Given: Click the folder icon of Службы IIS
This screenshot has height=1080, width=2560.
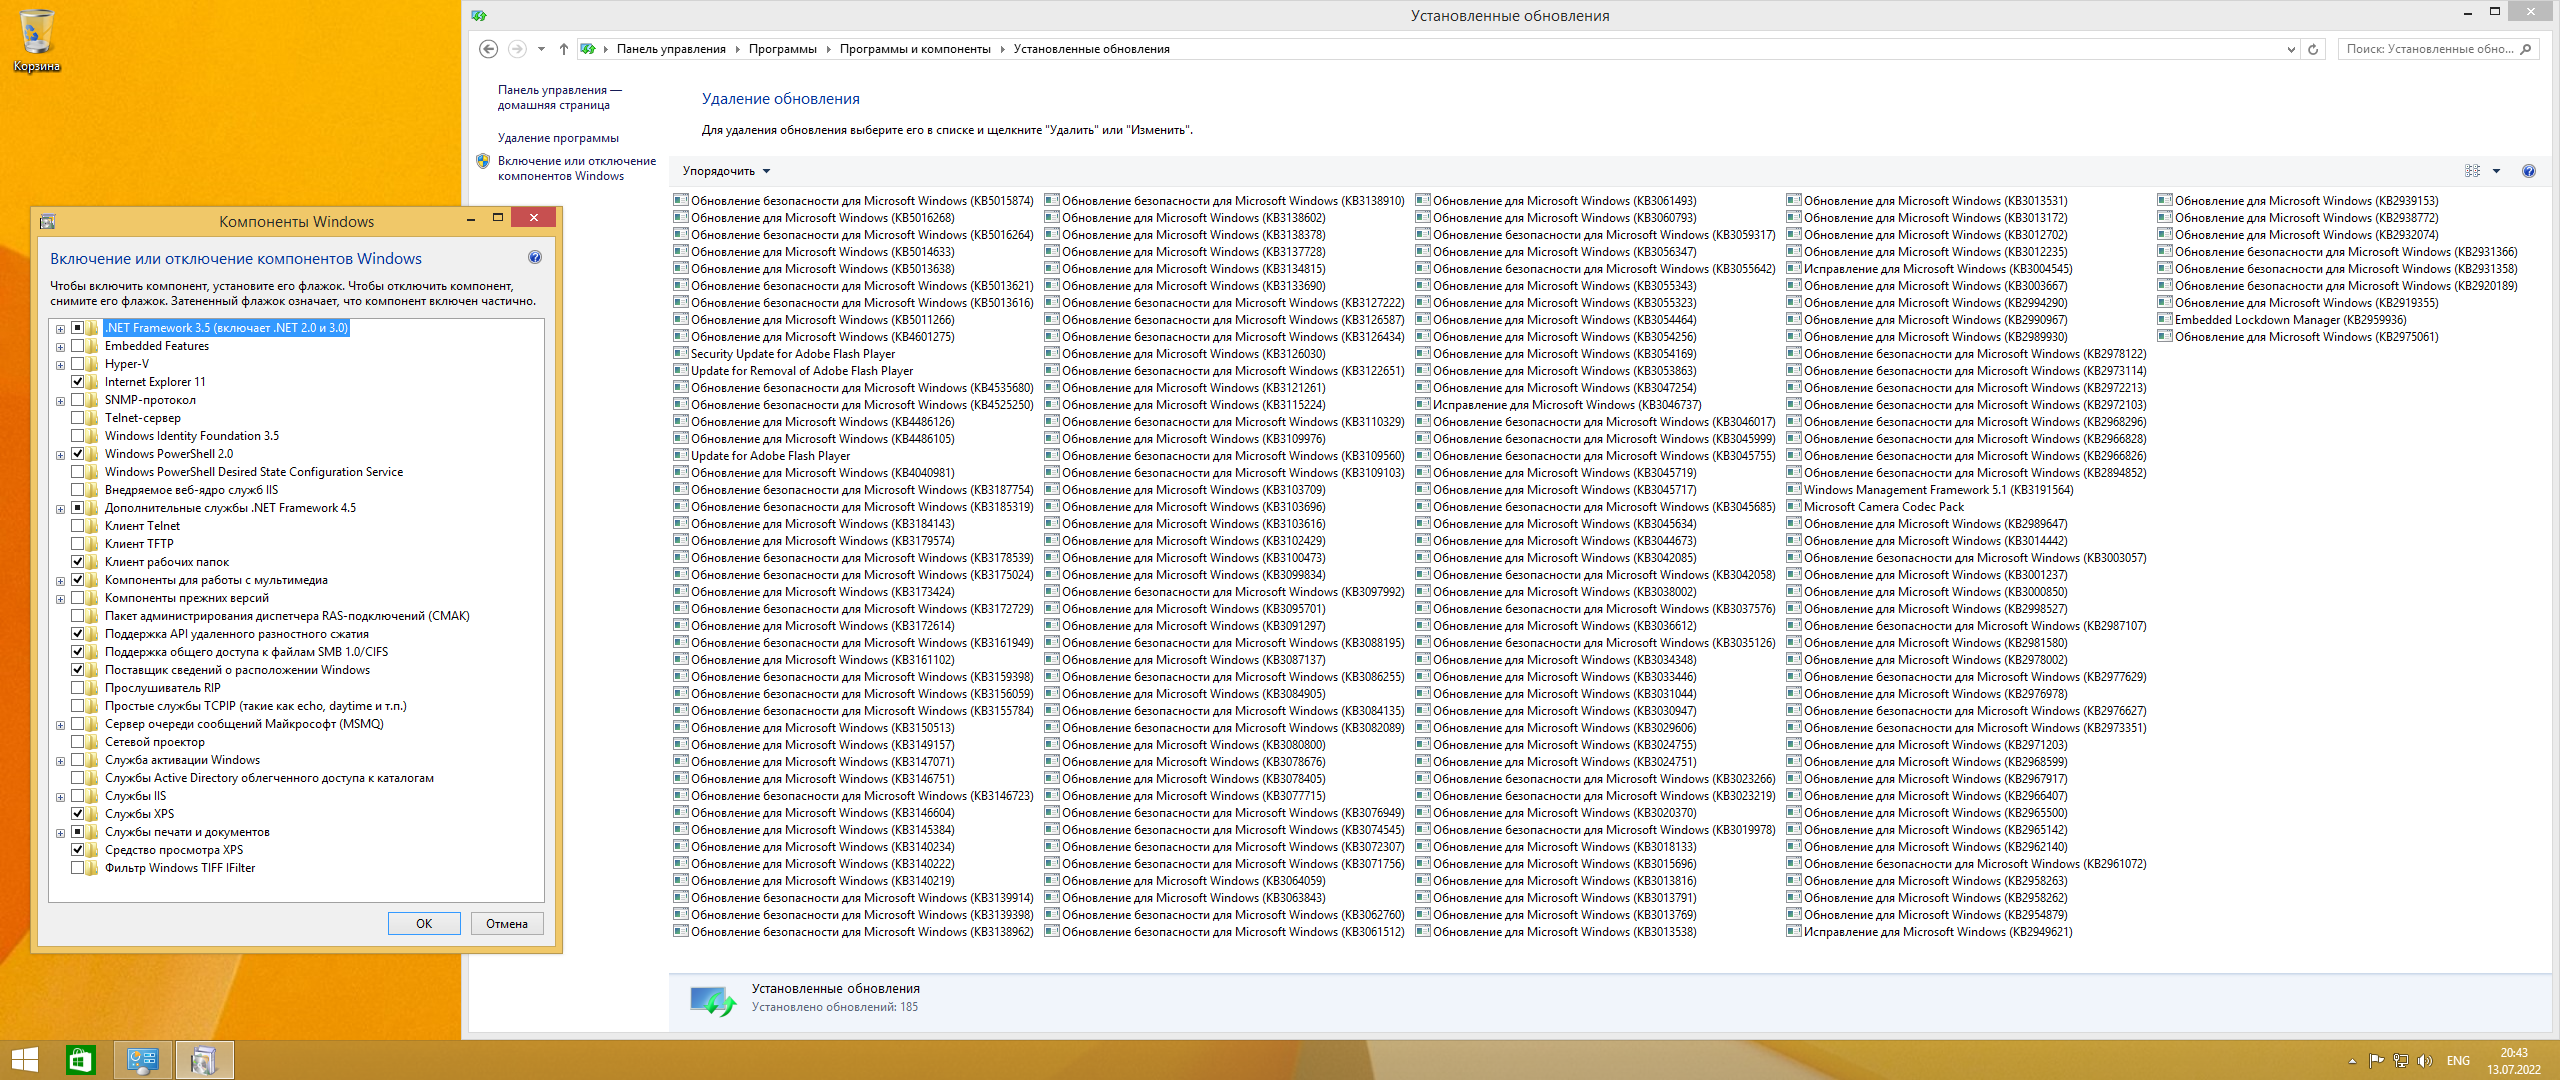Looking at the screenshot, I should pyautogui.click(x=93, y=796).
